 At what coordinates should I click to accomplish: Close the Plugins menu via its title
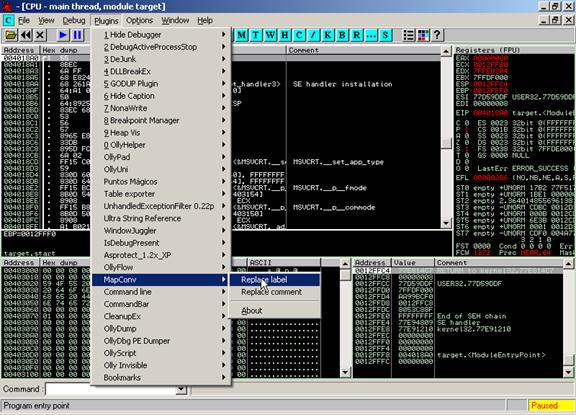pos(106,21)
